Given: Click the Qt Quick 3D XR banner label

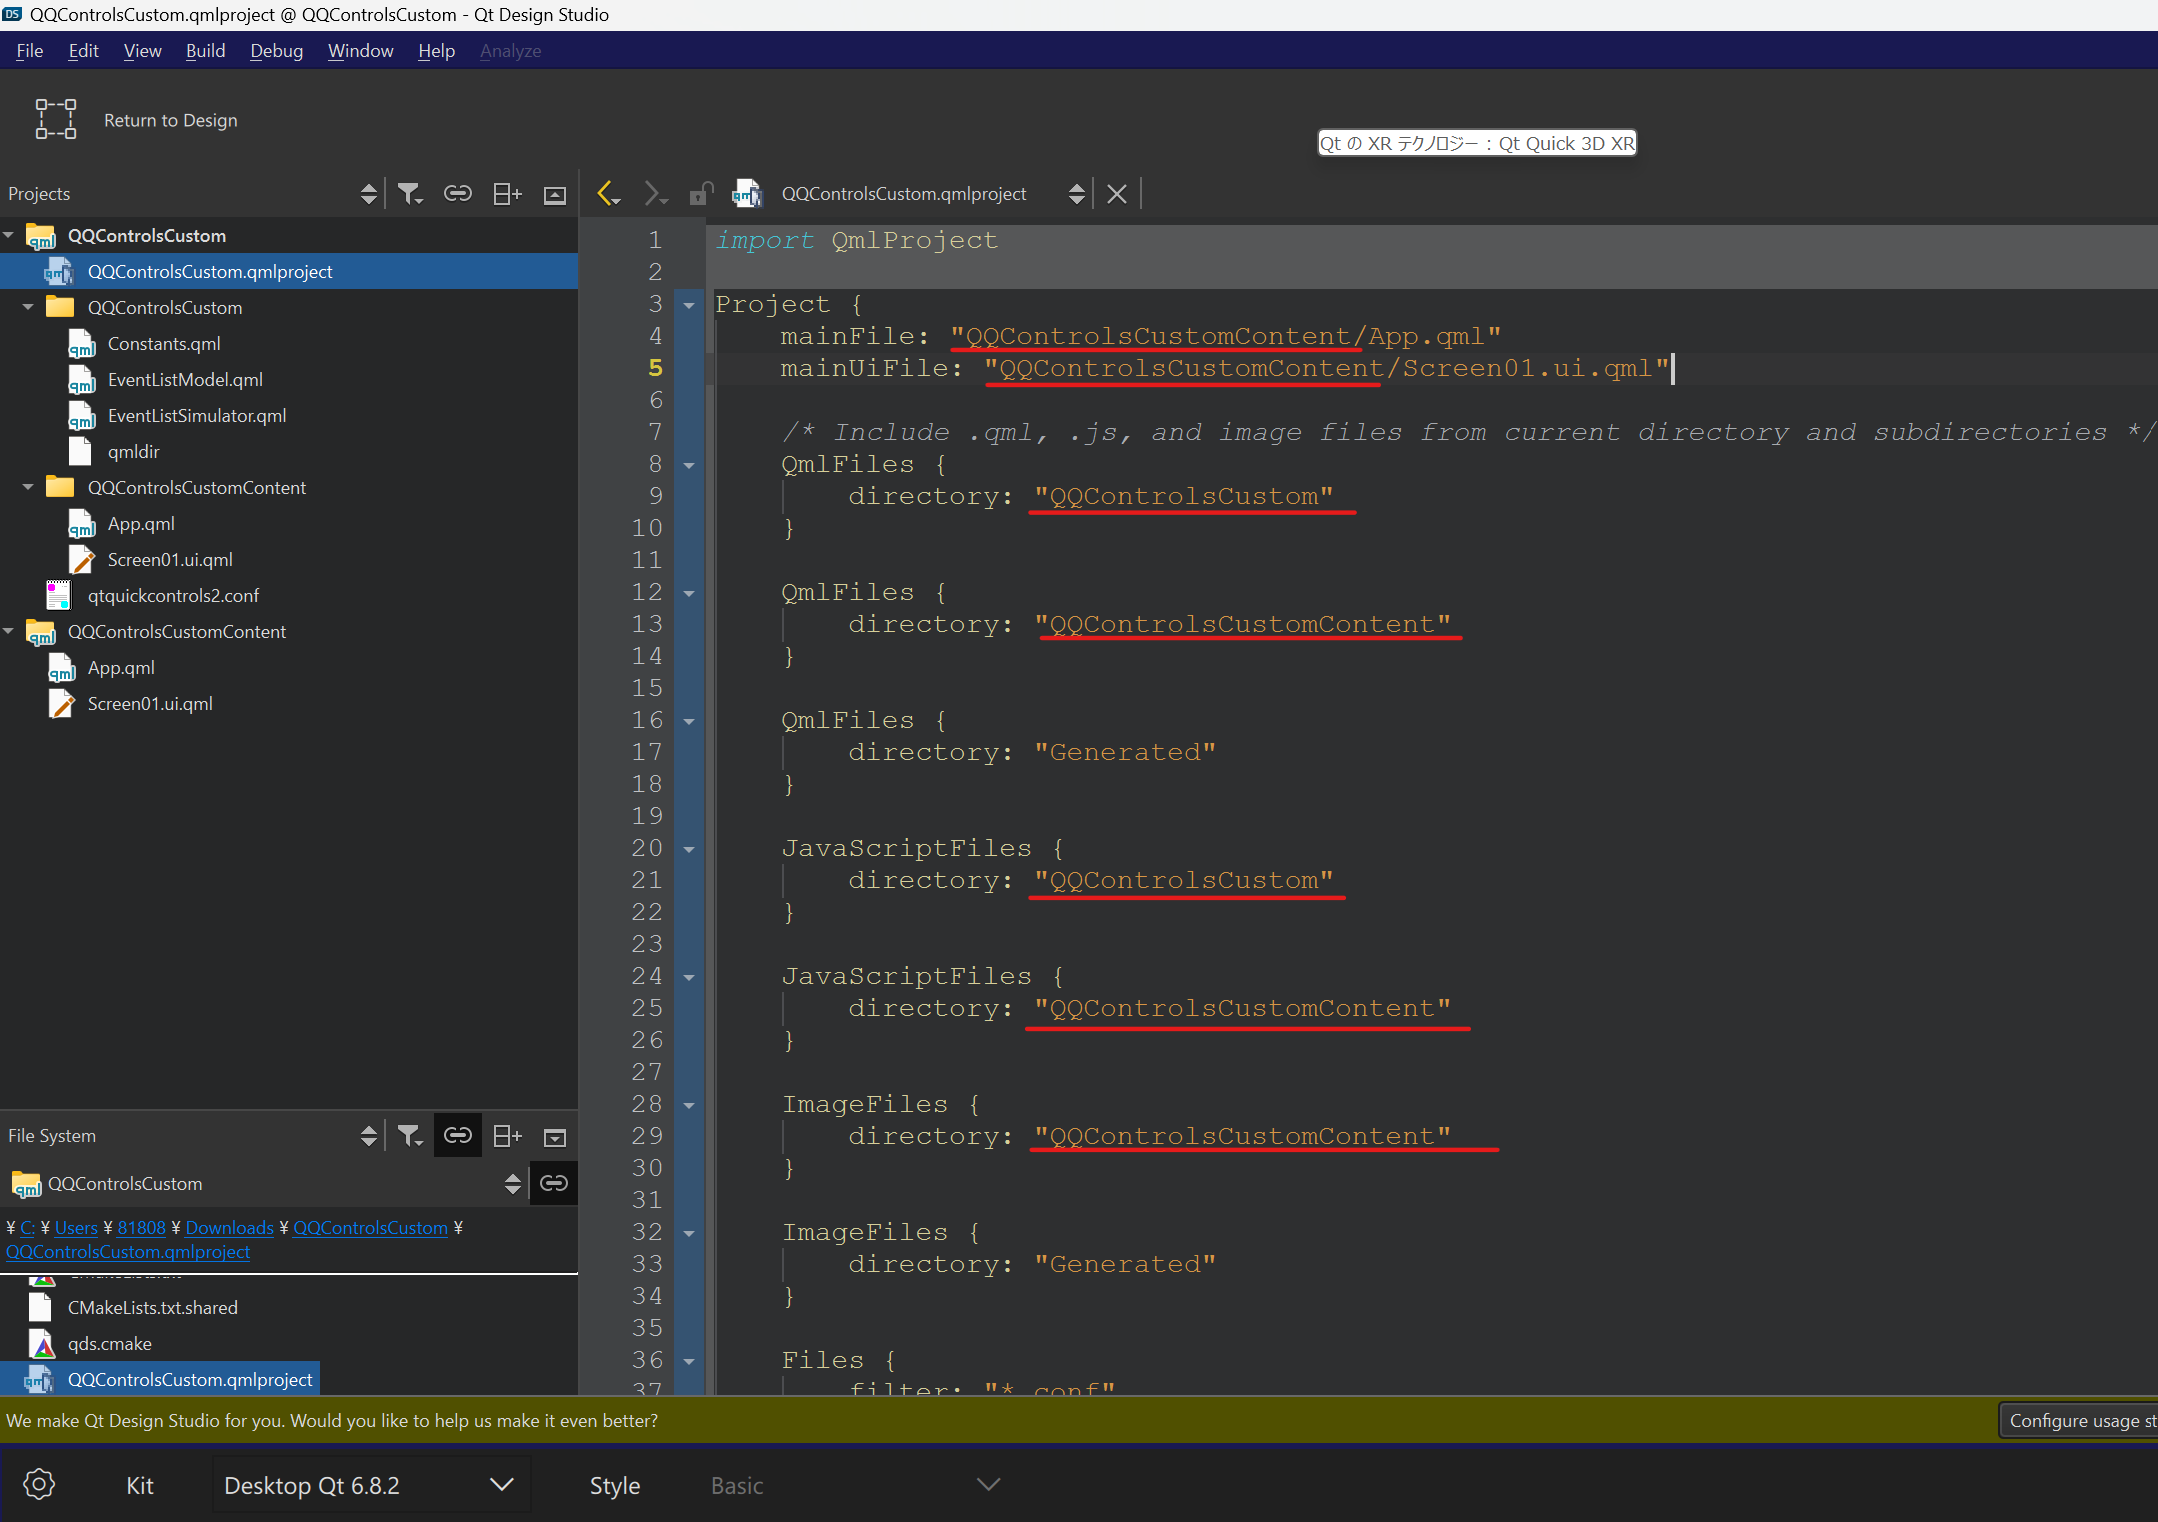Looking at the screenshot, I should (1477, 143).
